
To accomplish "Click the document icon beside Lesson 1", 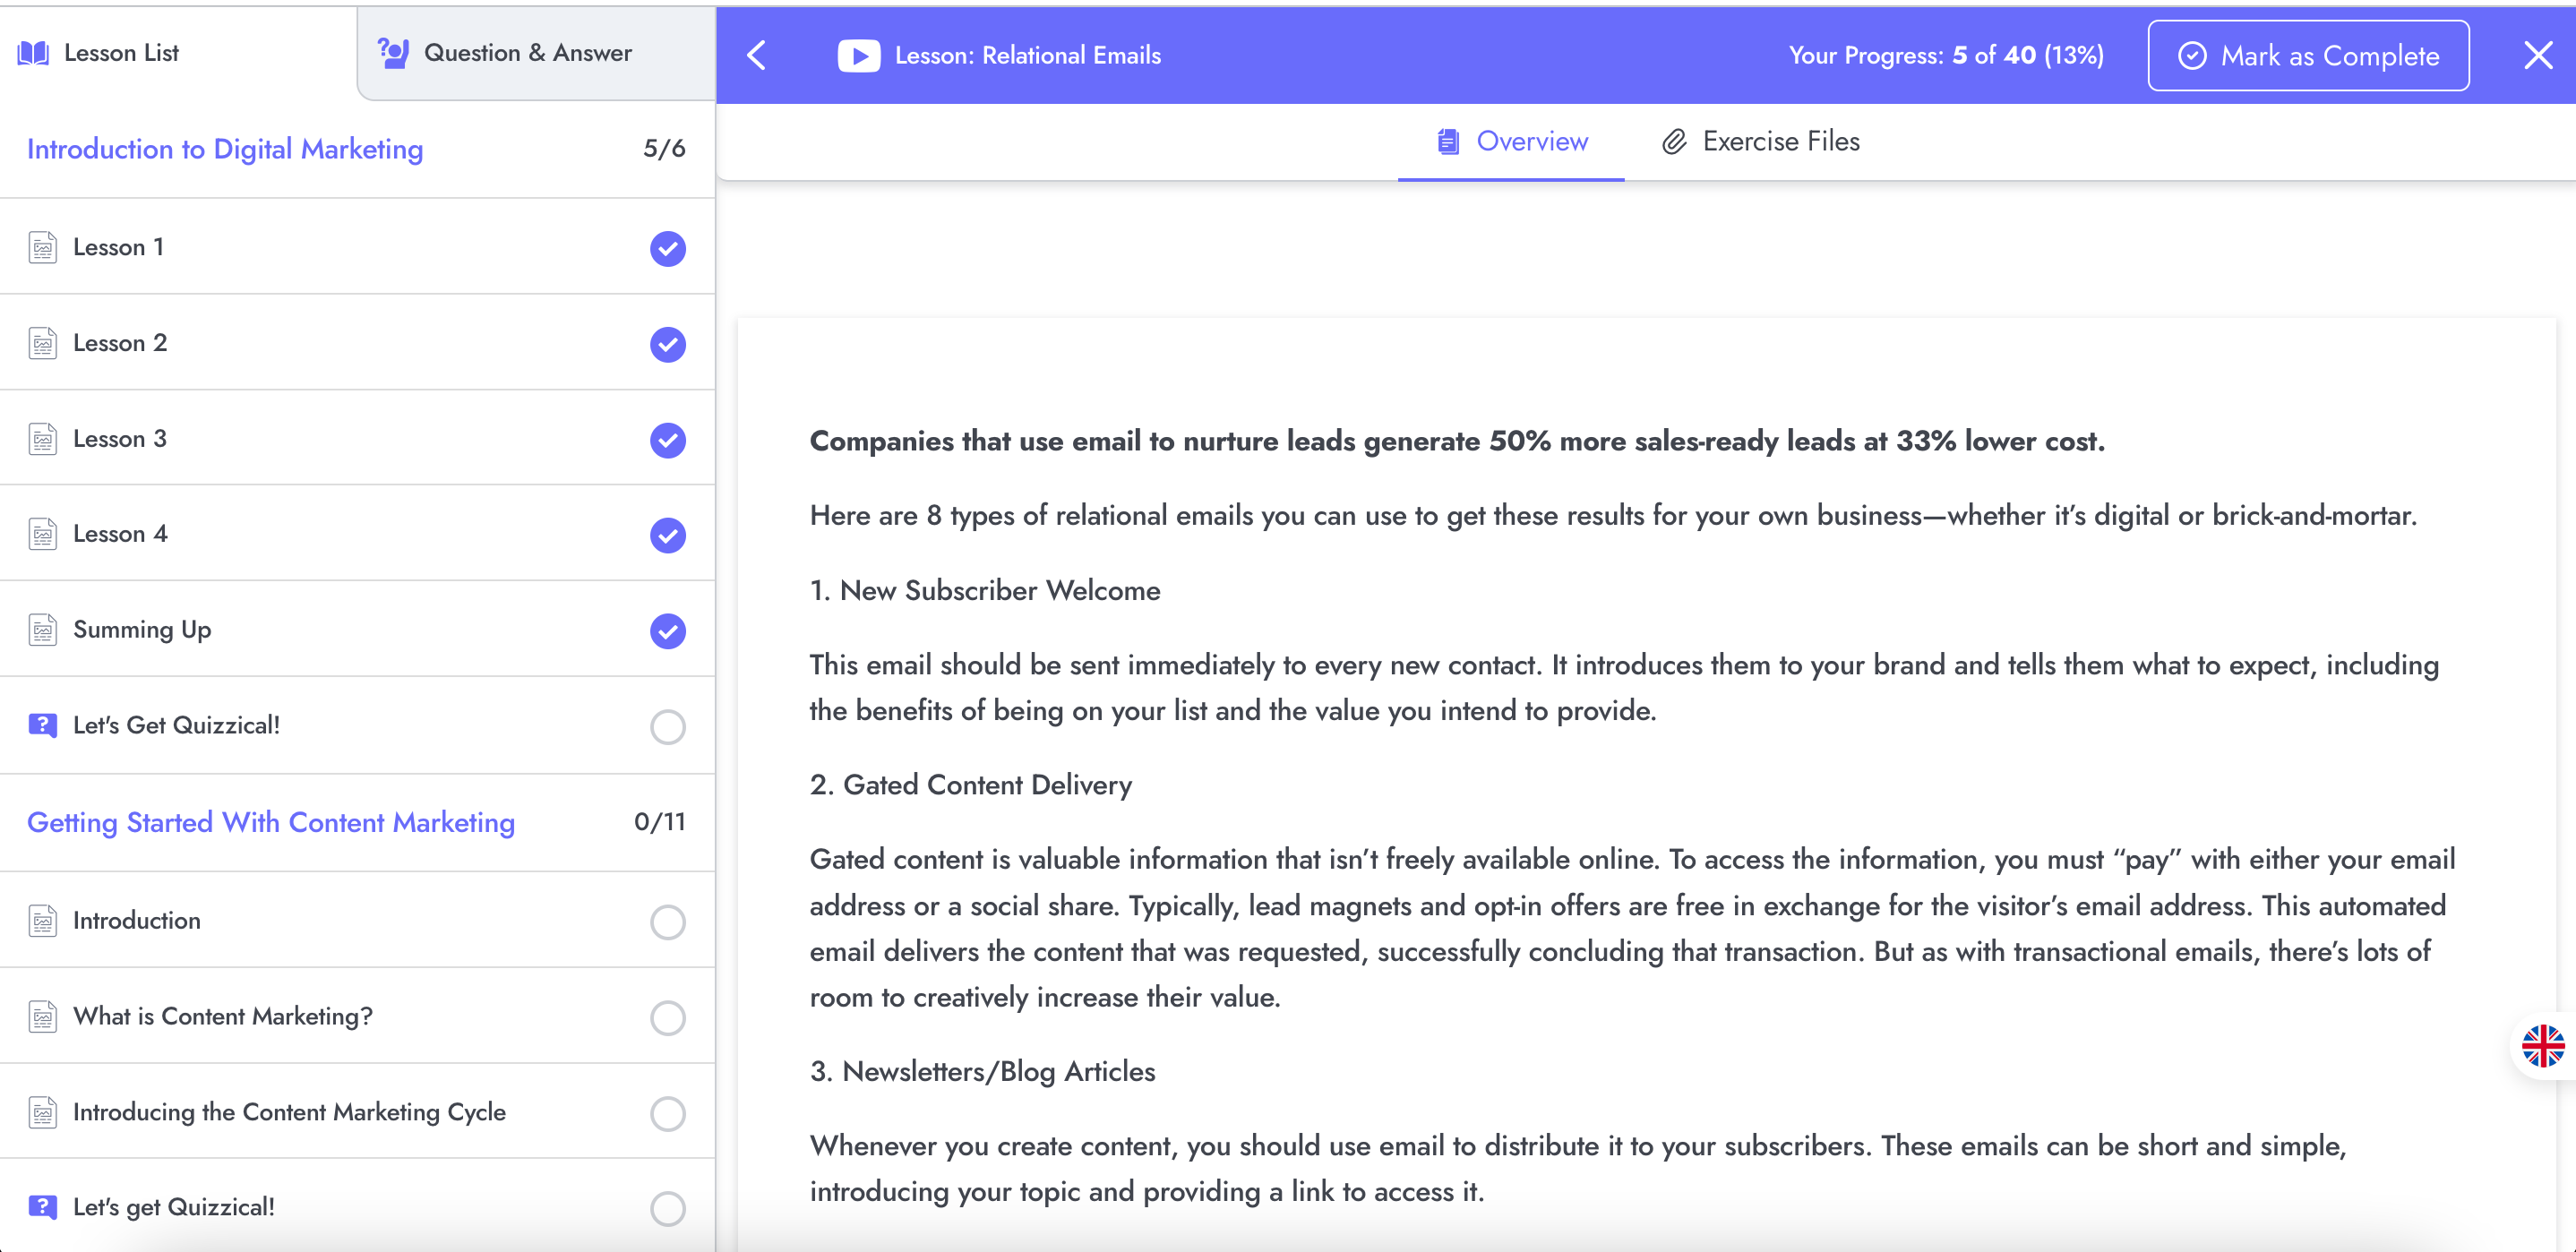I will pos(43,247).
